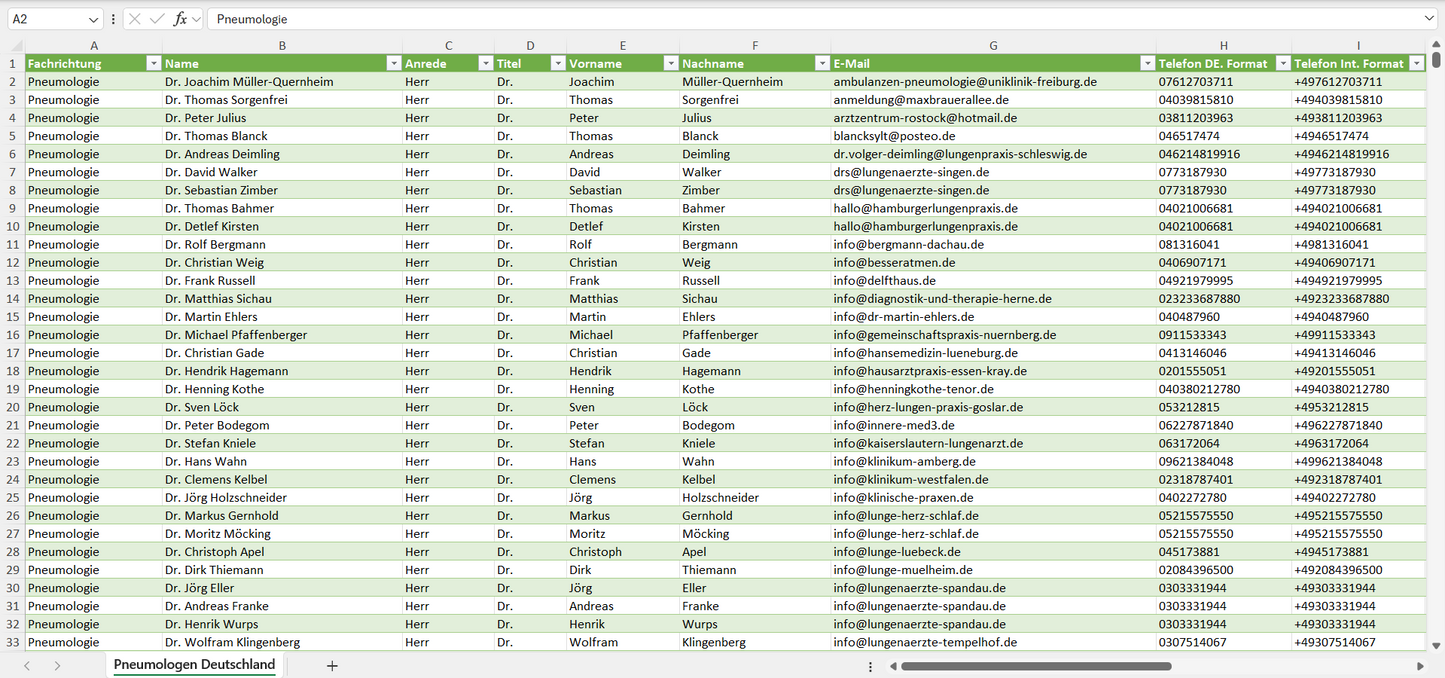Select email 'info@bergmann-dachau.de'
1445x678 pixels.
(x=993, y=244)
